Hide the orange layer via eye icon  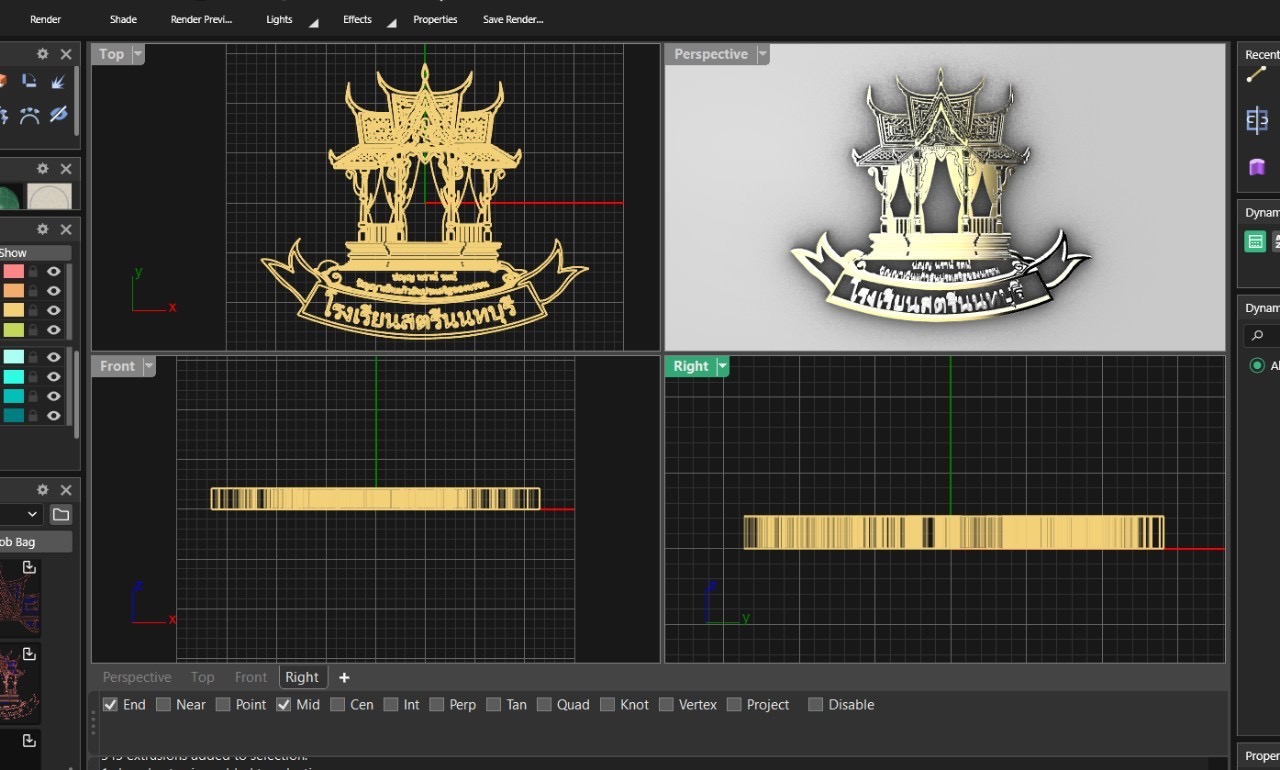tap(54, 291)
